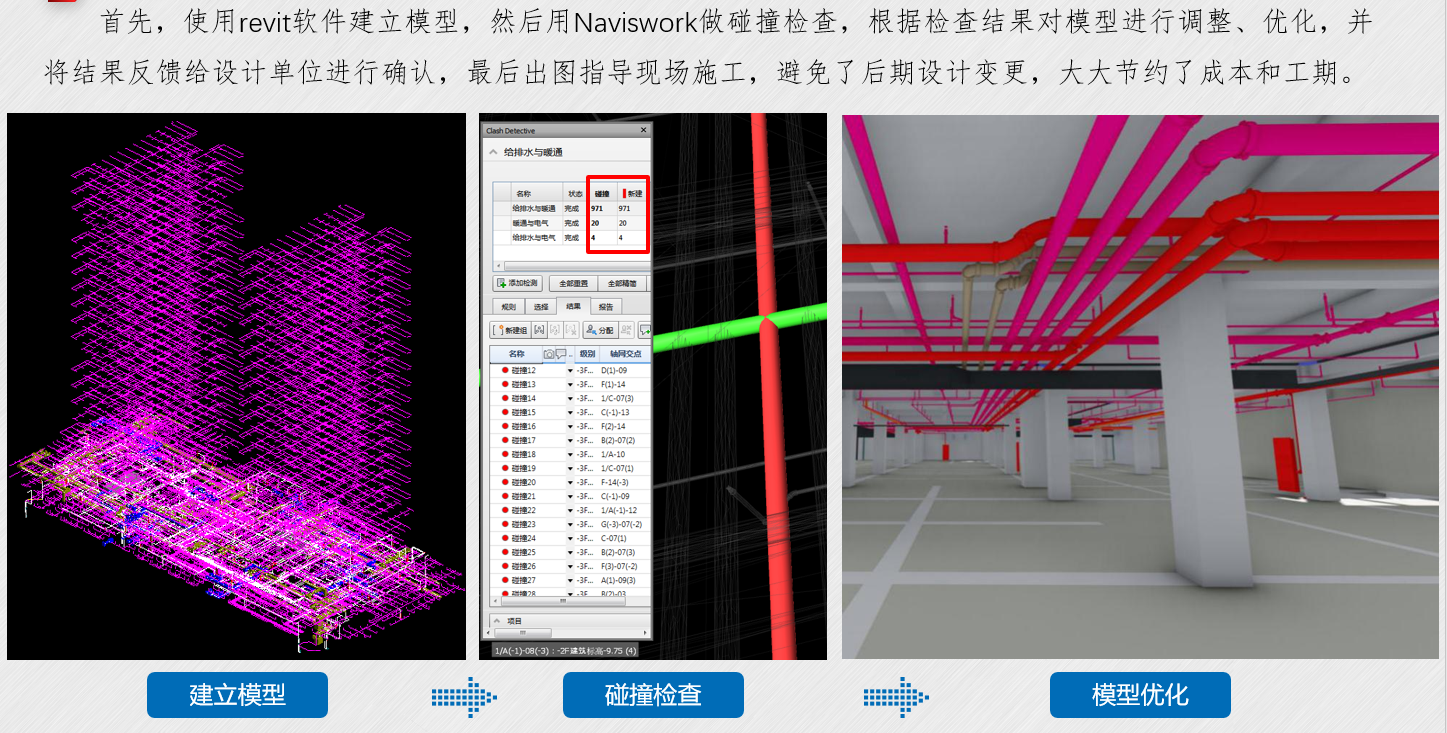The width and height of the screenshot is (1447, 733).
Task: Click red status dot of 碰撞14
Action: tap(505, 398)
